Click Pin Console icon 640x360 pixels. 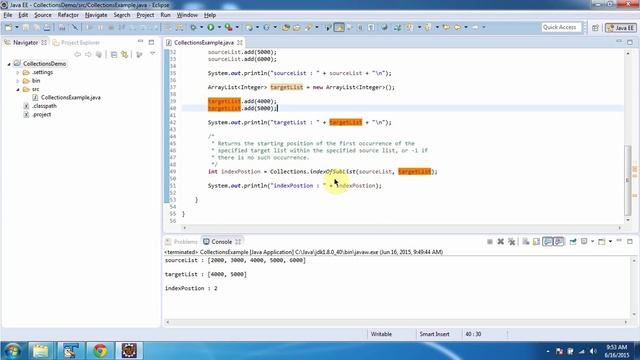pyautogui.click(x=573, y=242)
